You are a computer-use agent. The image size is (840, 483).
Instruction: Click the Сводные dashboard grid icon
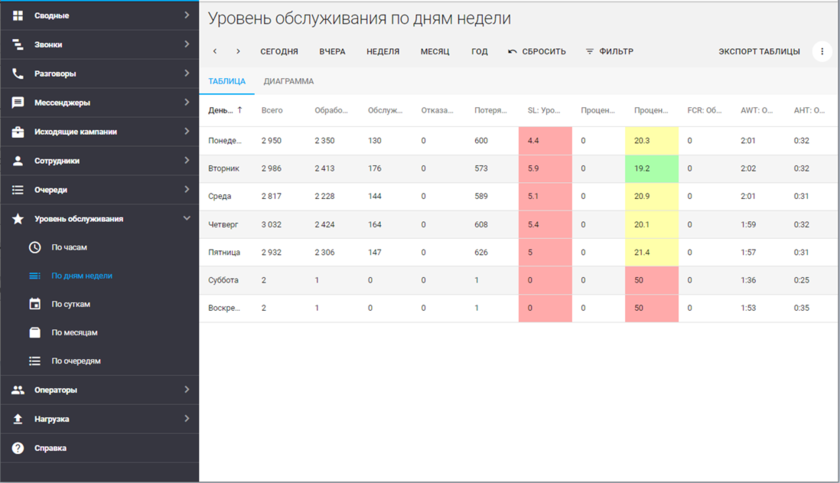coord(18,16)
